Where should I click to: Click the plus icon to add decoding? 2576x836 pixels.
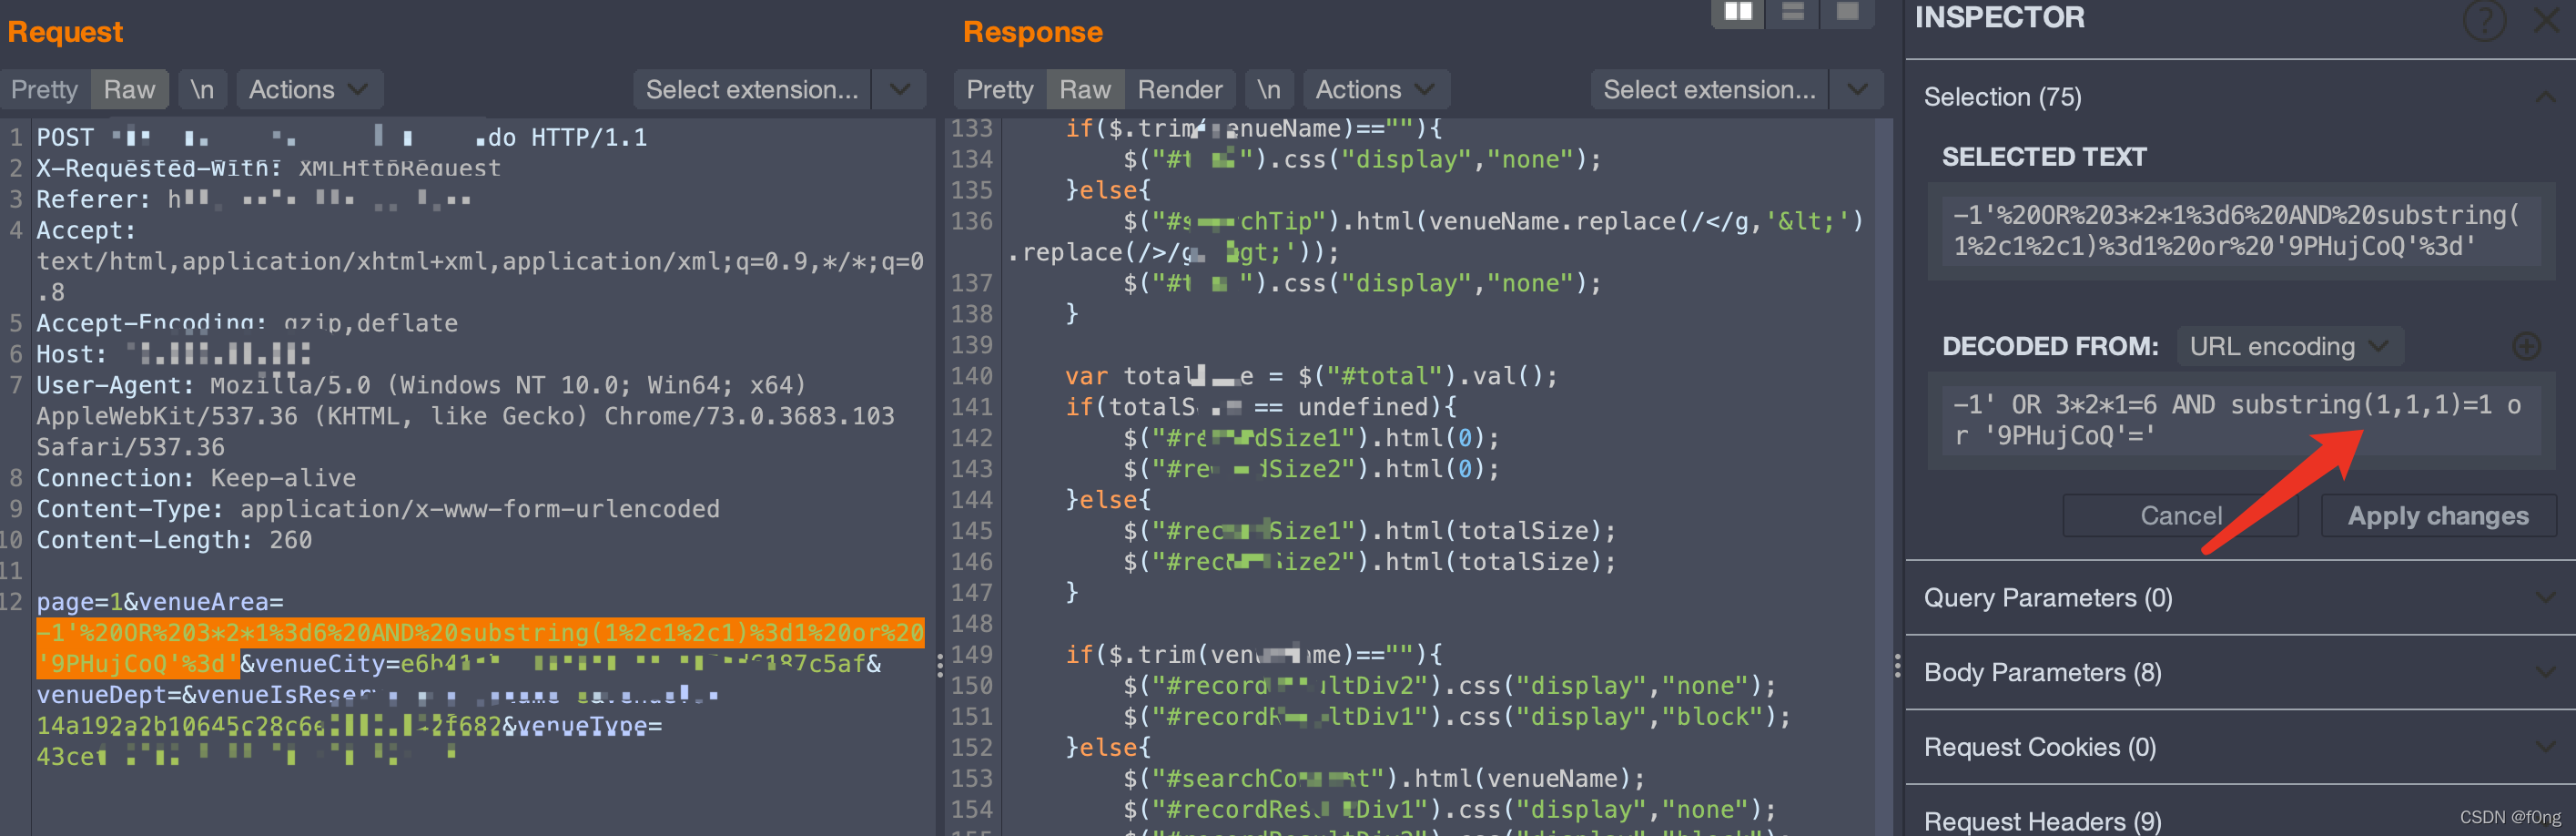(x=2526, y=346)
